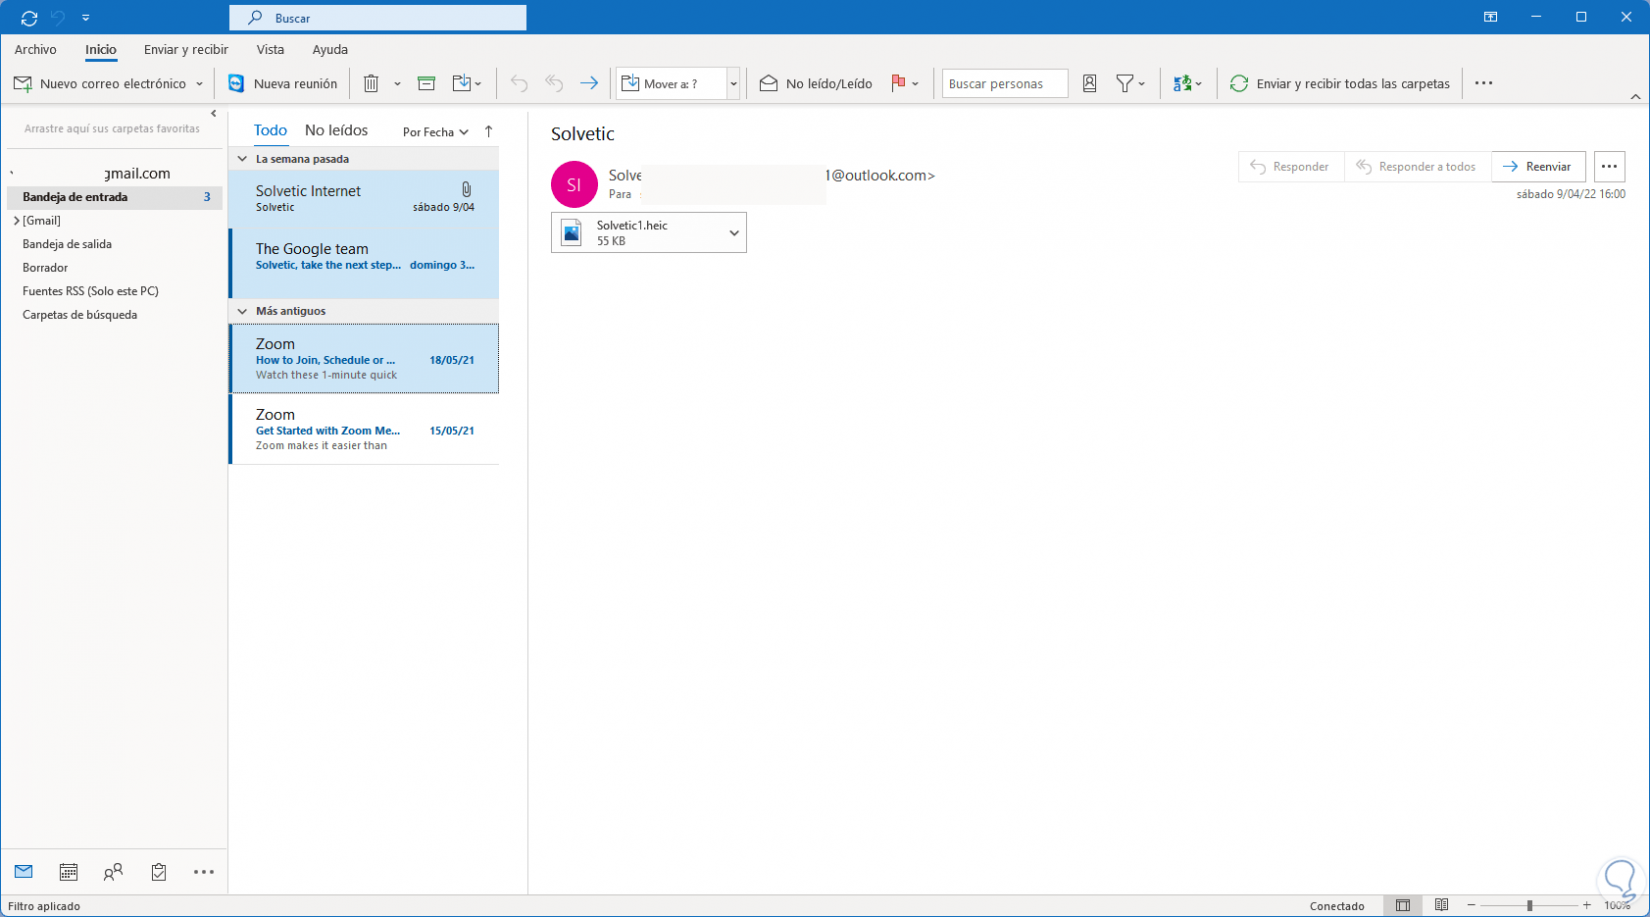Viewport: 1650px width, 917px height.
Task: Open the Archivo menu
Action: [x=35, y=49]
